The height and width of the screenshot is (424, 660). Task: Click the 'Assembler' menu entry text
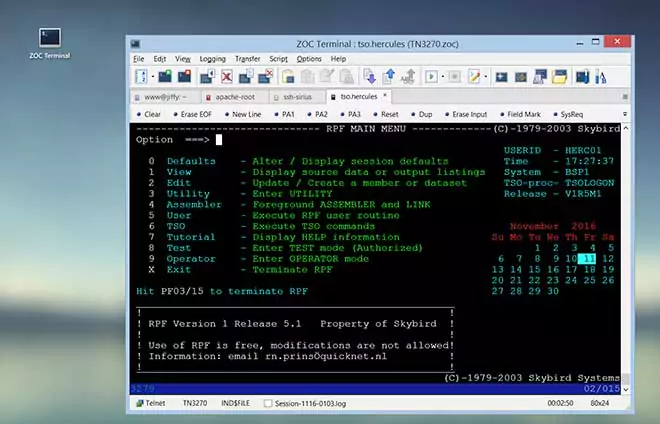[x=194, y=205]
